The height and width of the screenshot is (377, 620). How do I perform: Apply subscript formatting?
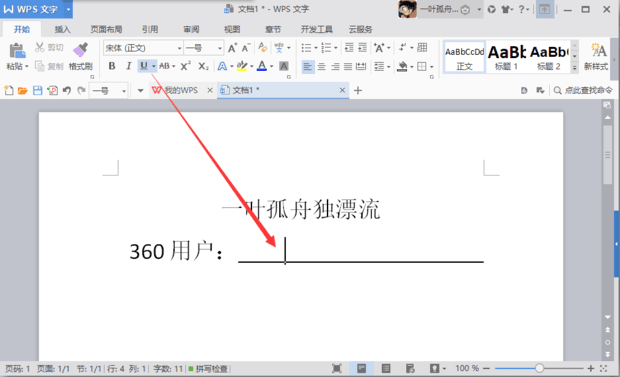pos(203,66)
